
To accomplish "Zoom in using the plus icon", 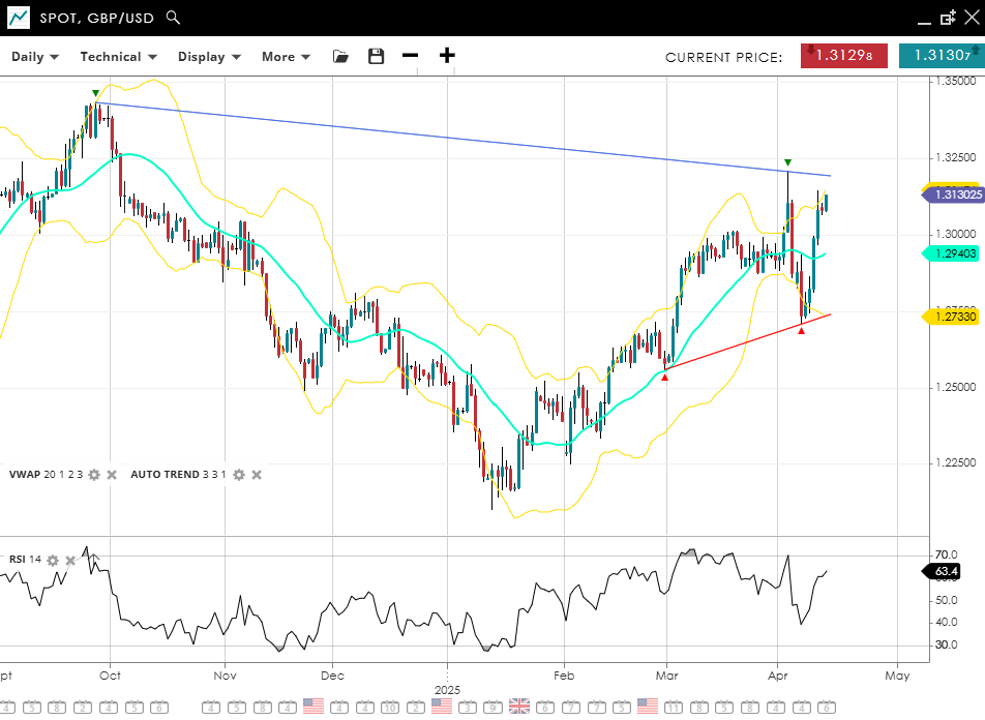I will (x=447, y=56).
